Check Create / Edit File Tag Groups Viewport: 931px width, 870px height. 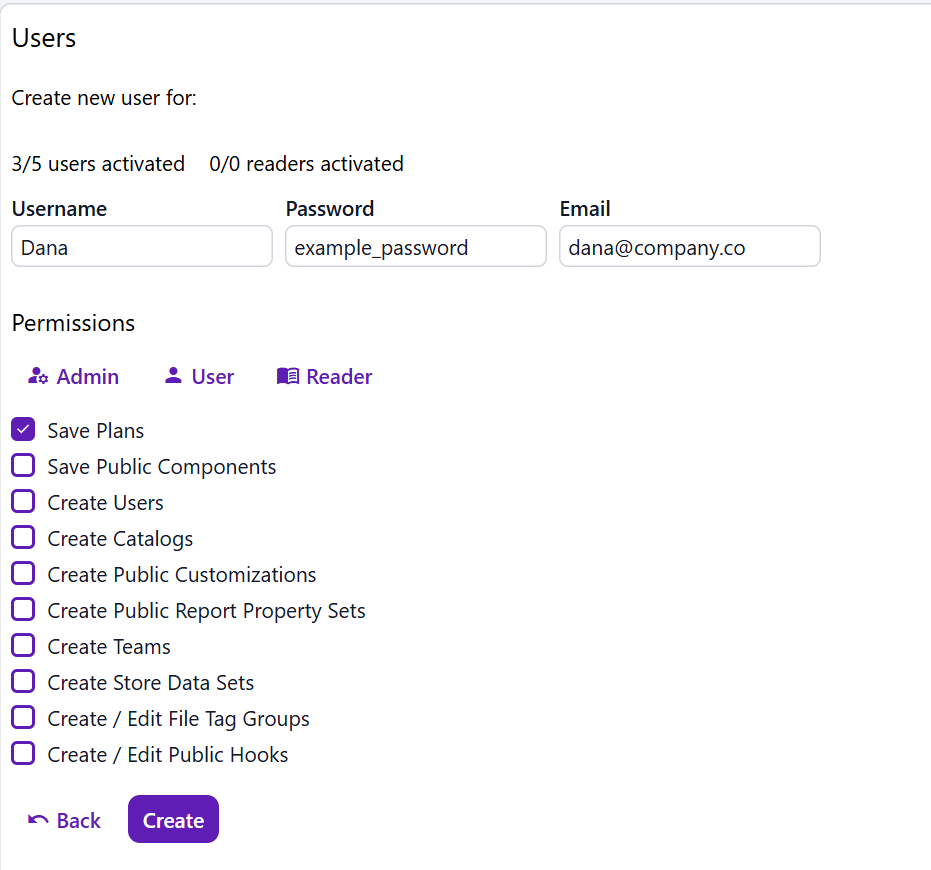tap(23, 718)
